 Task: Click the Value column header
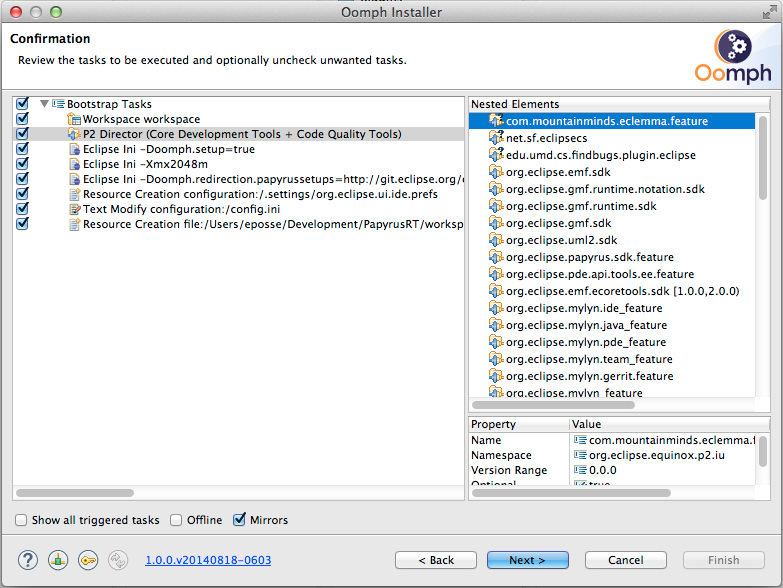pyautogui.click(x=670, y=424)
